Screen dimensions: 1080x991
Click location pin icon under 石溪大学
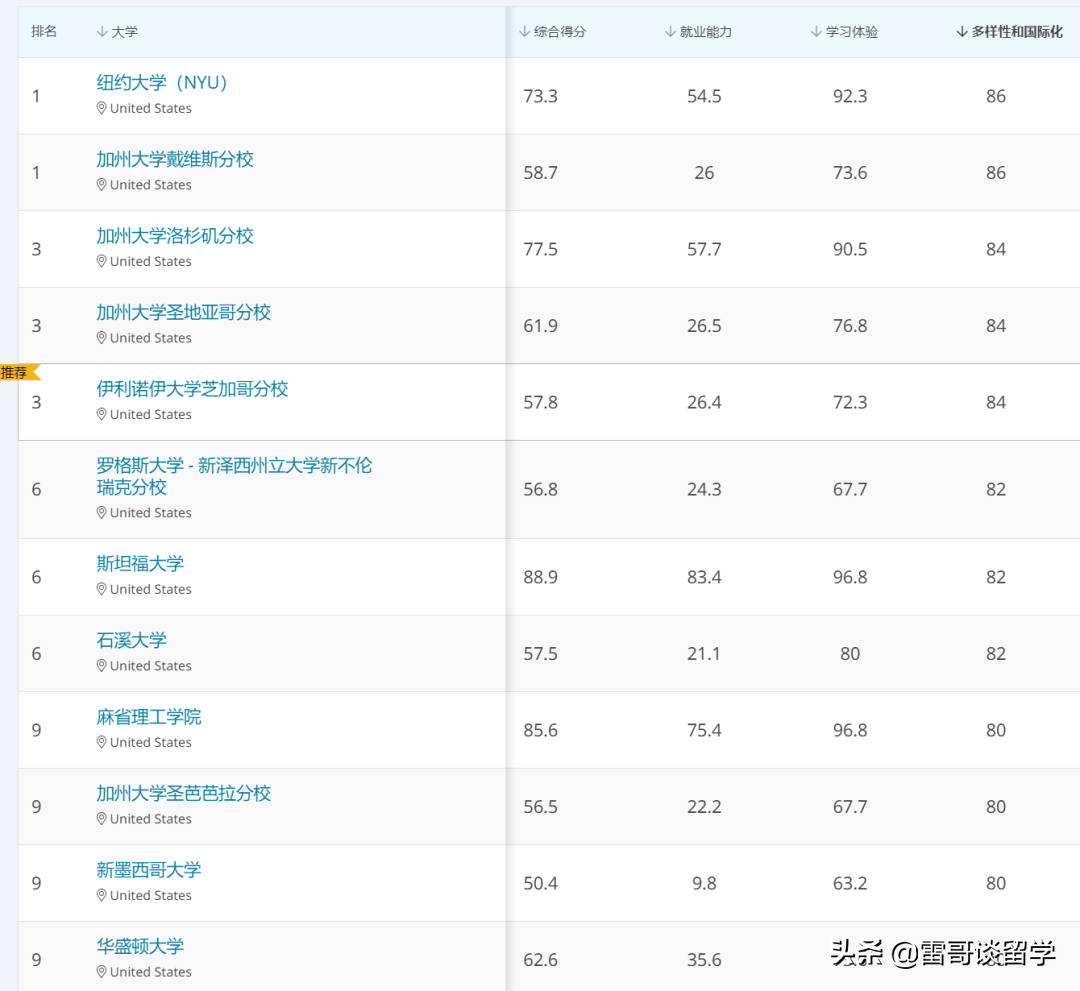(x=101, y=665)
